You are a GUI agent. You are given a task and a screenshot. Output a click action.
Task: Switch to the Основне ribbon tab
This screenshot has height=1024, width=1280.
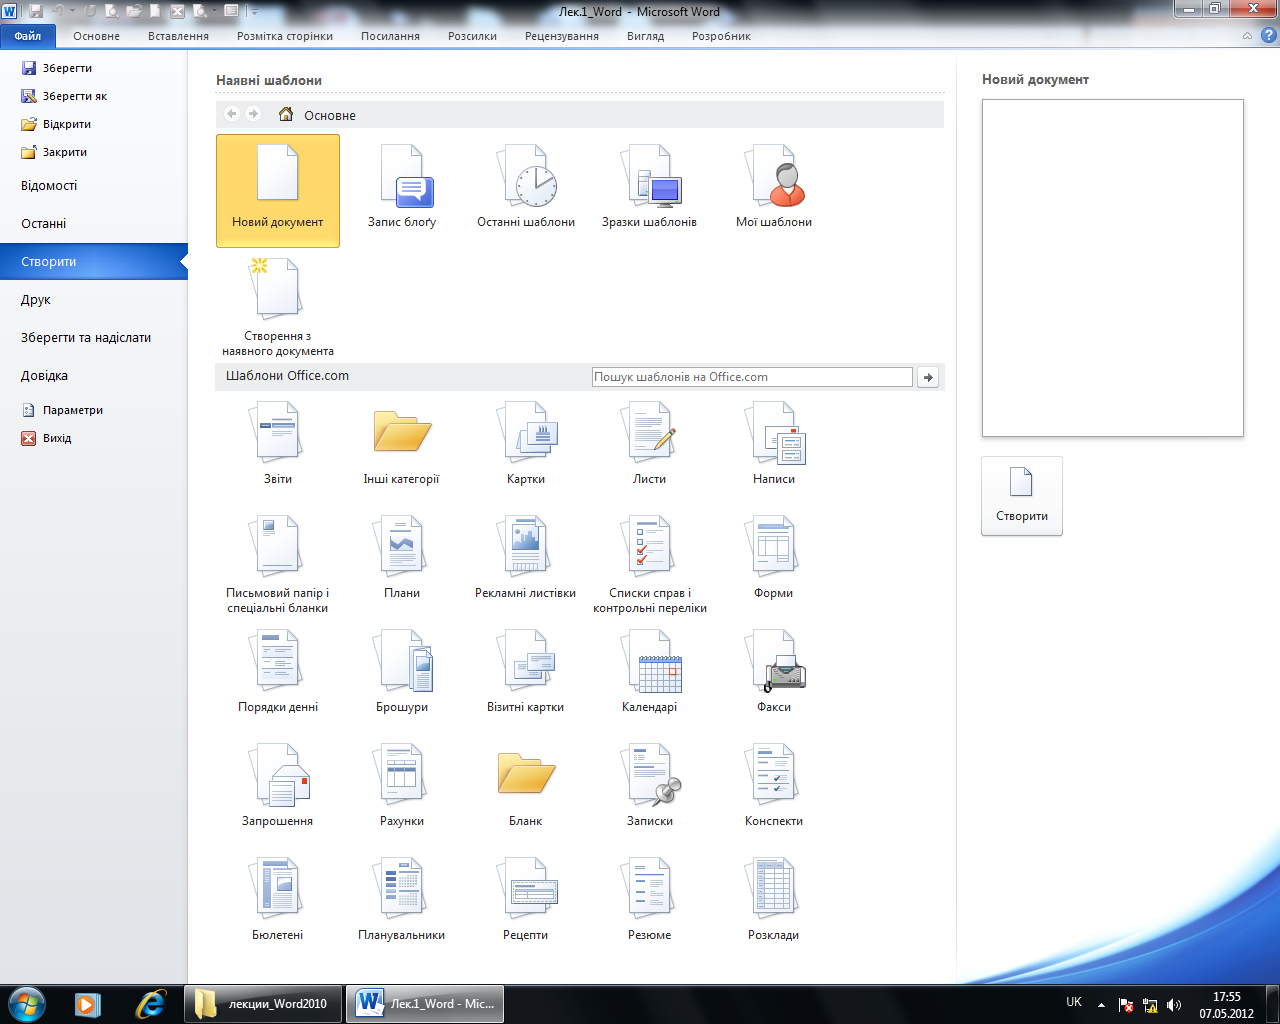click(96, 36)
